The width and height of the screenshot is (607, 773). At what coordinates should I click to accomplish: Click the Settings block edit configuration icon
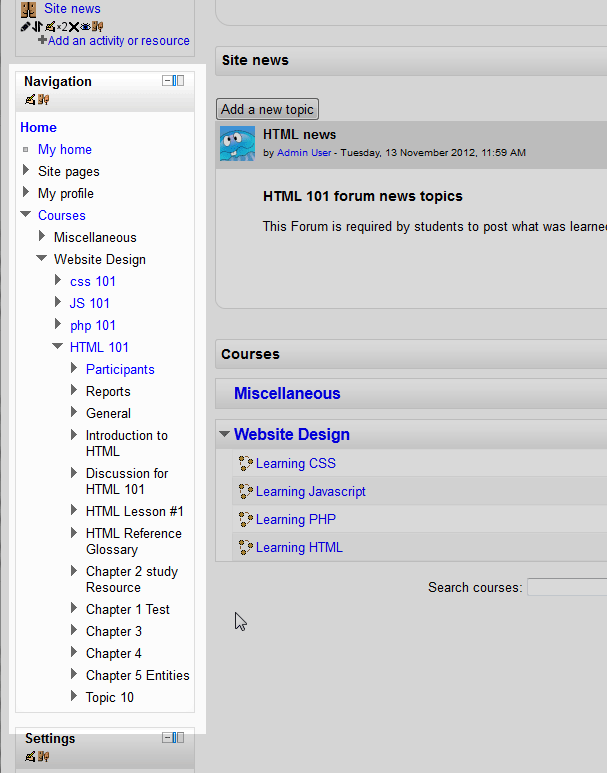point(30,756)
